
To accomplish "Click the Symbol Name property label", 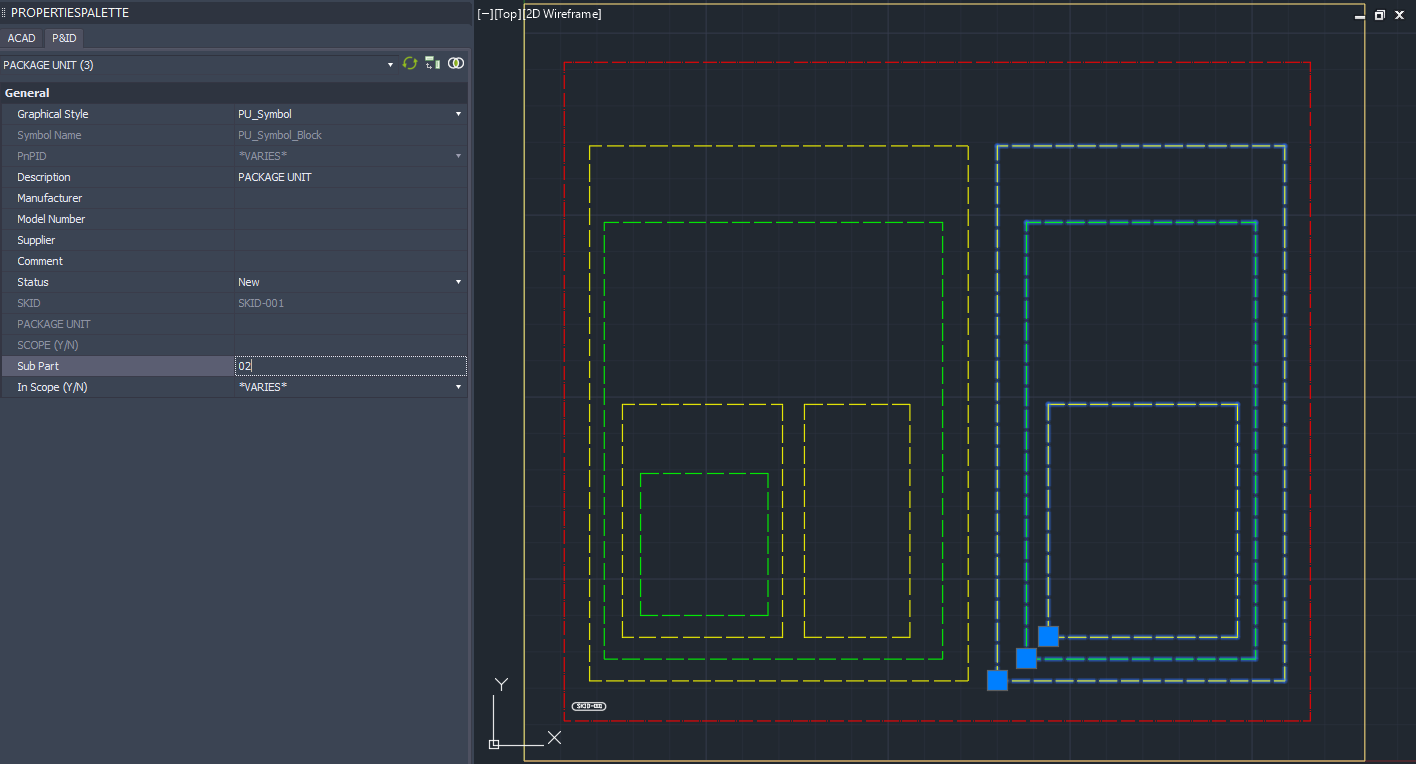I will (x=49, y=135).
